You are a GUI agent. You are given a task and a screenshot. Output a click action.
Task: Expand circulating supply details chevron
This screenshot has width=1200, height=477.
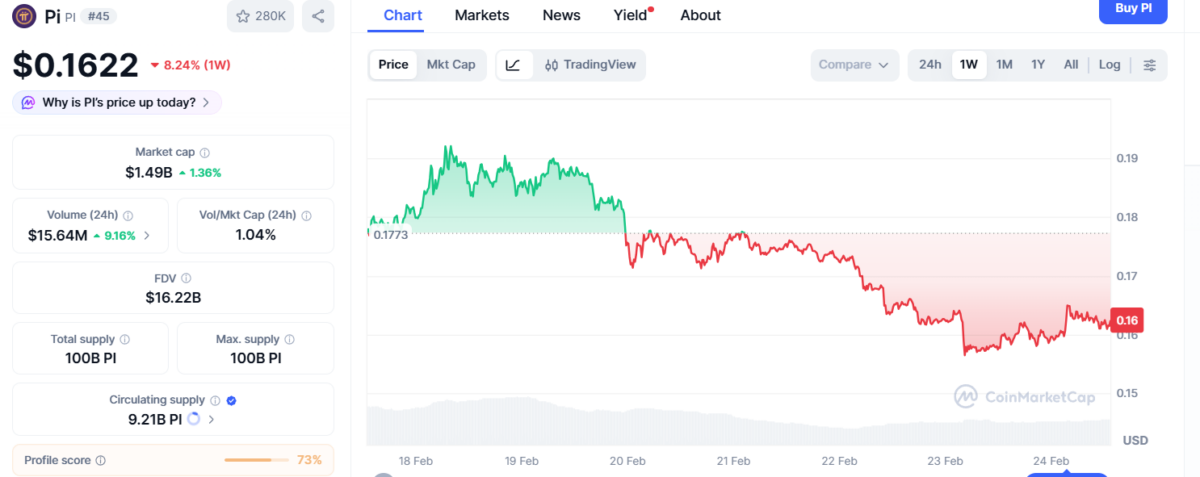[211, 420]
